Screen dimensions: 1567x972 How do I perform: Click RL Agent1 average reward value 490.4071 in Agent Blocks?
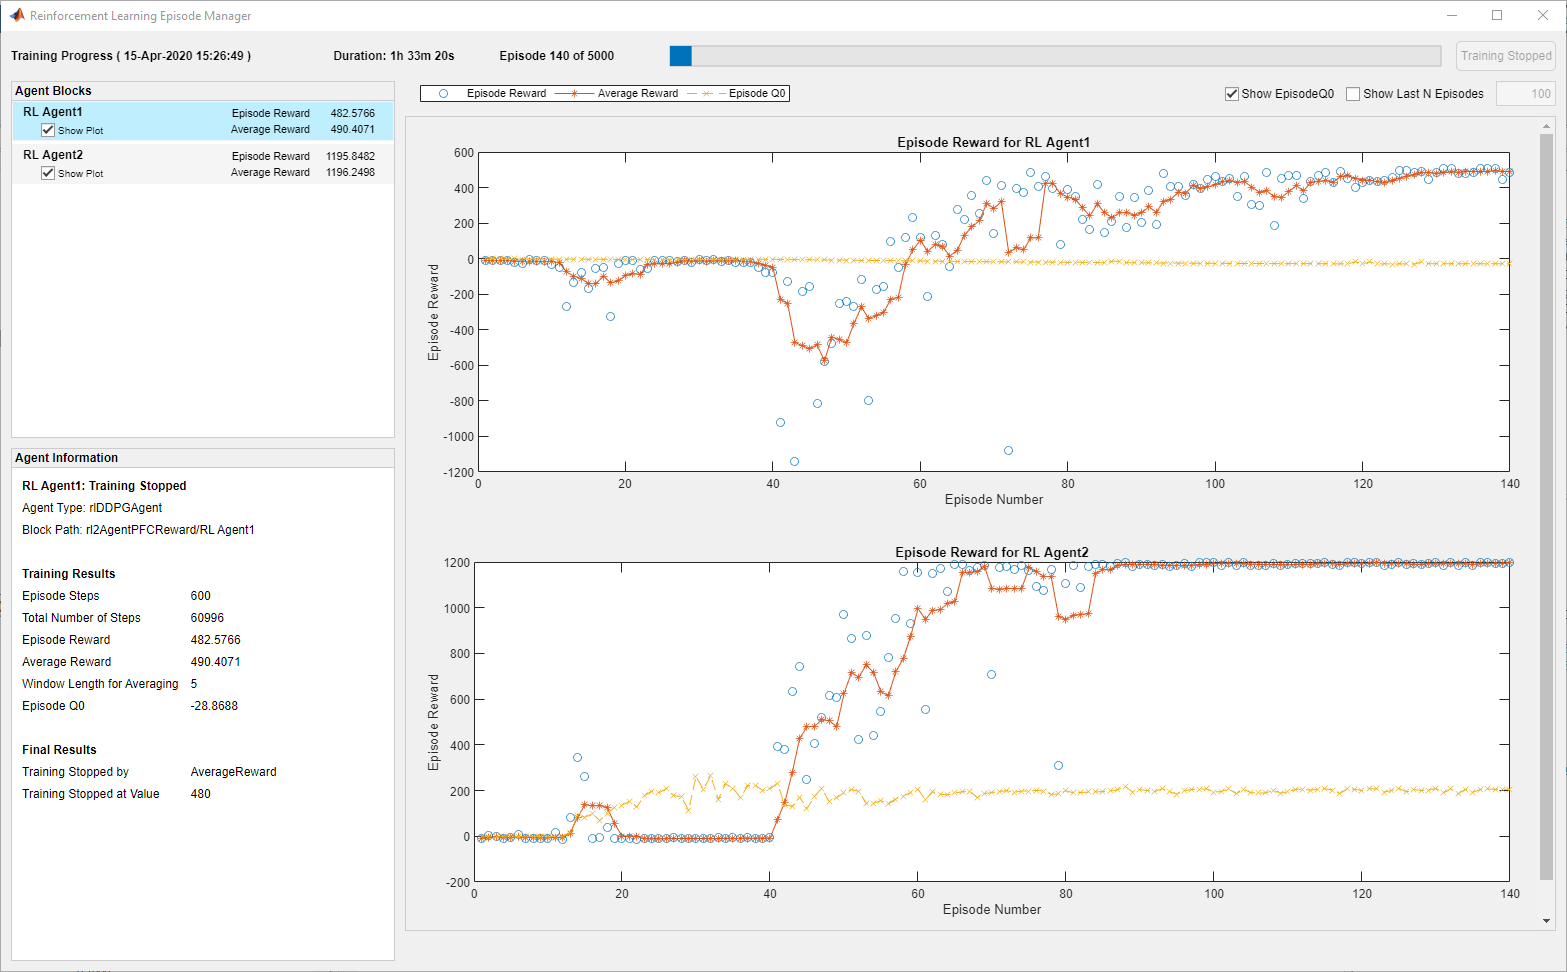(353, 129)
